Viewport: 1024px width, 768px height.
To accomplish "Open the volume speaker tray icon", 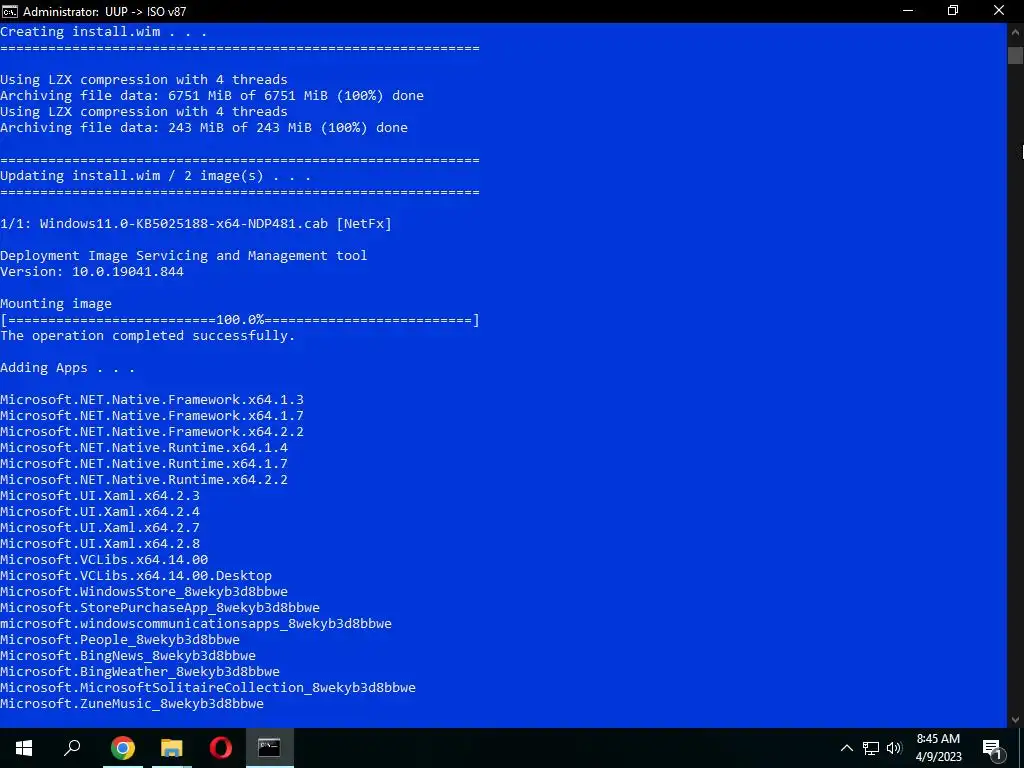I will (x=894, y=748).
